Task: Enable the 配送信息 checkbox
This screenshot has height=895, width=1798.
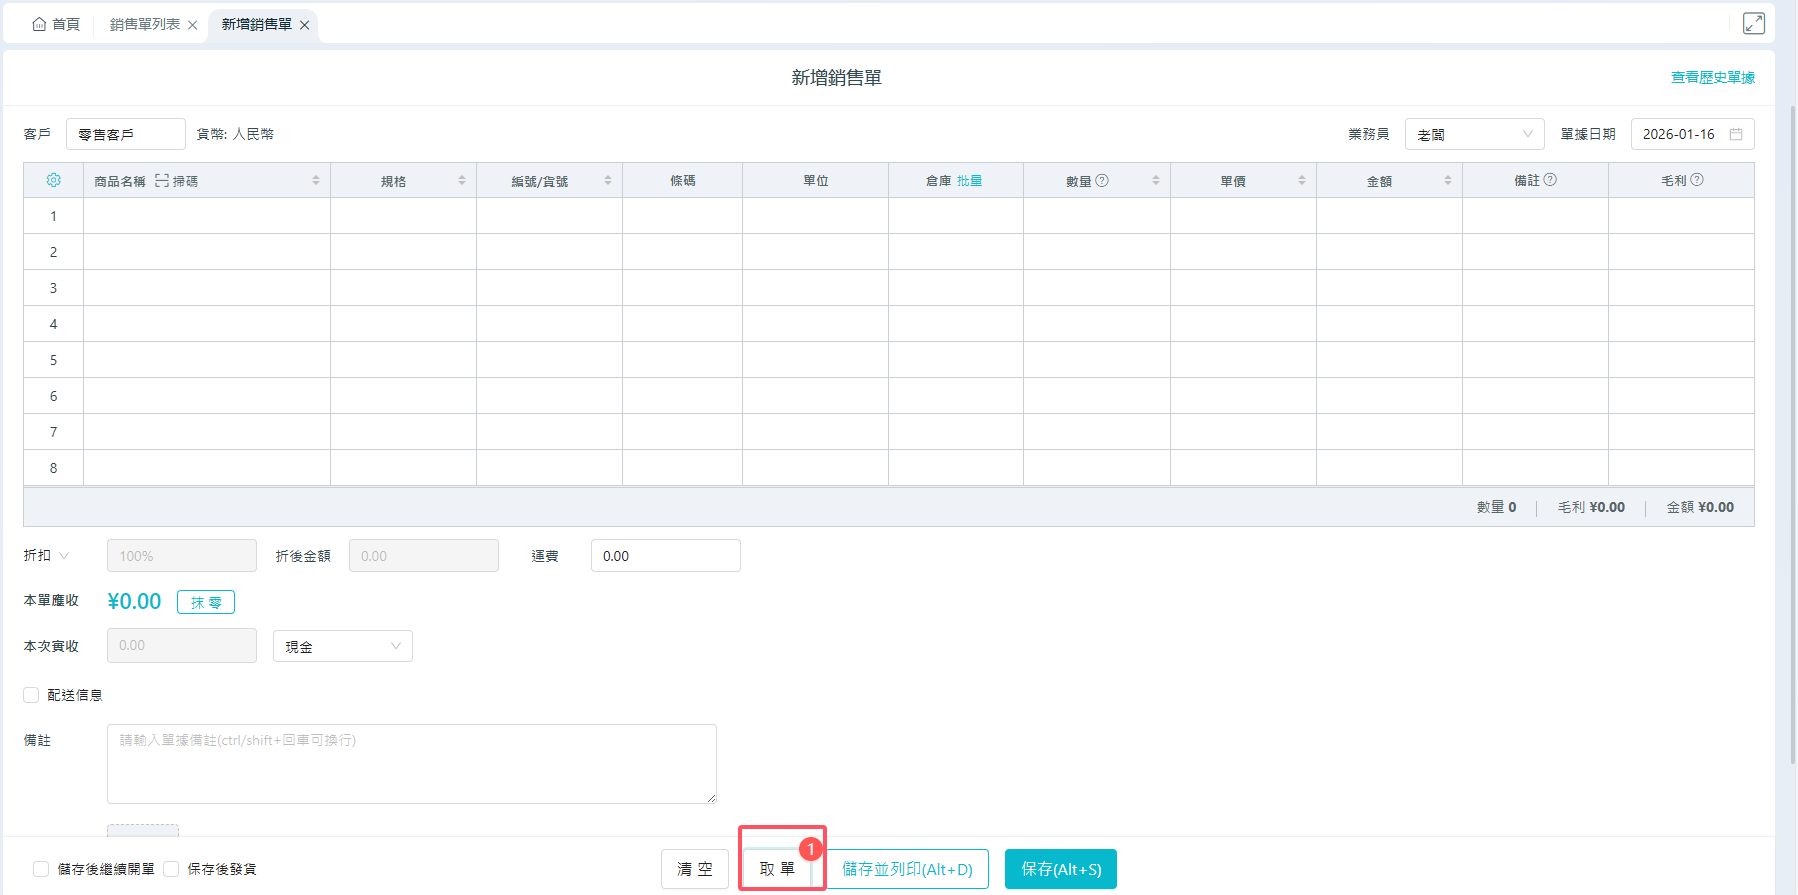Action: pos(31,695)
